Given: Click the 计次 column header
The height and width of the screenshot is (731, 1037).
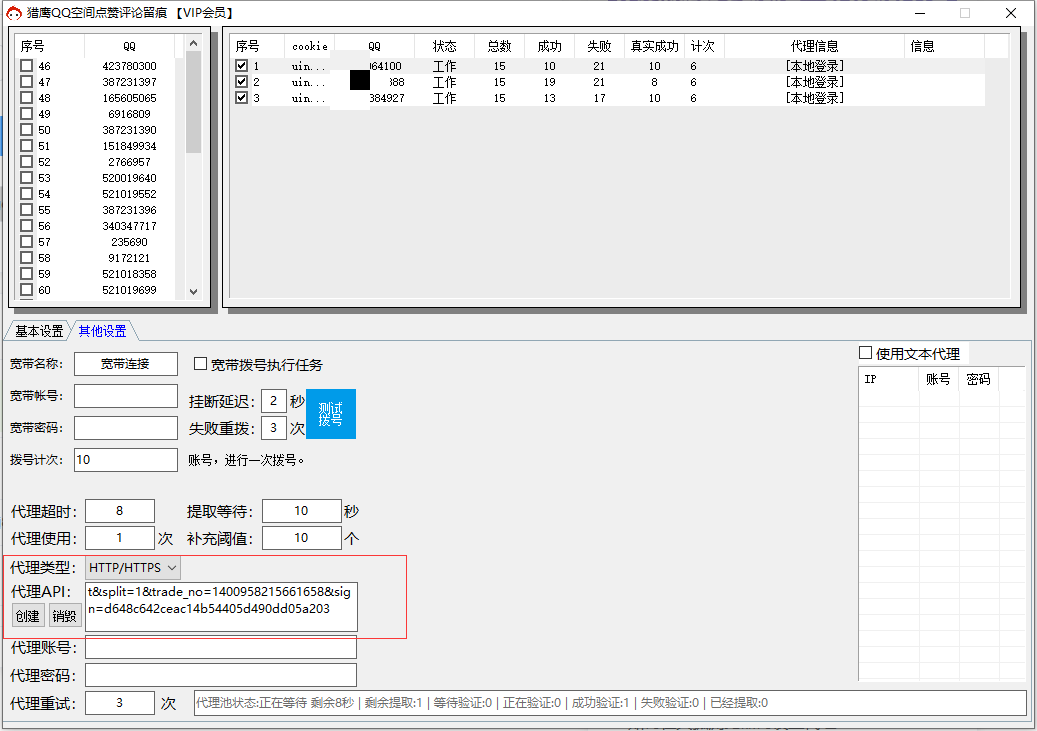Looking at the screenshot, I should tap(702, 46).
